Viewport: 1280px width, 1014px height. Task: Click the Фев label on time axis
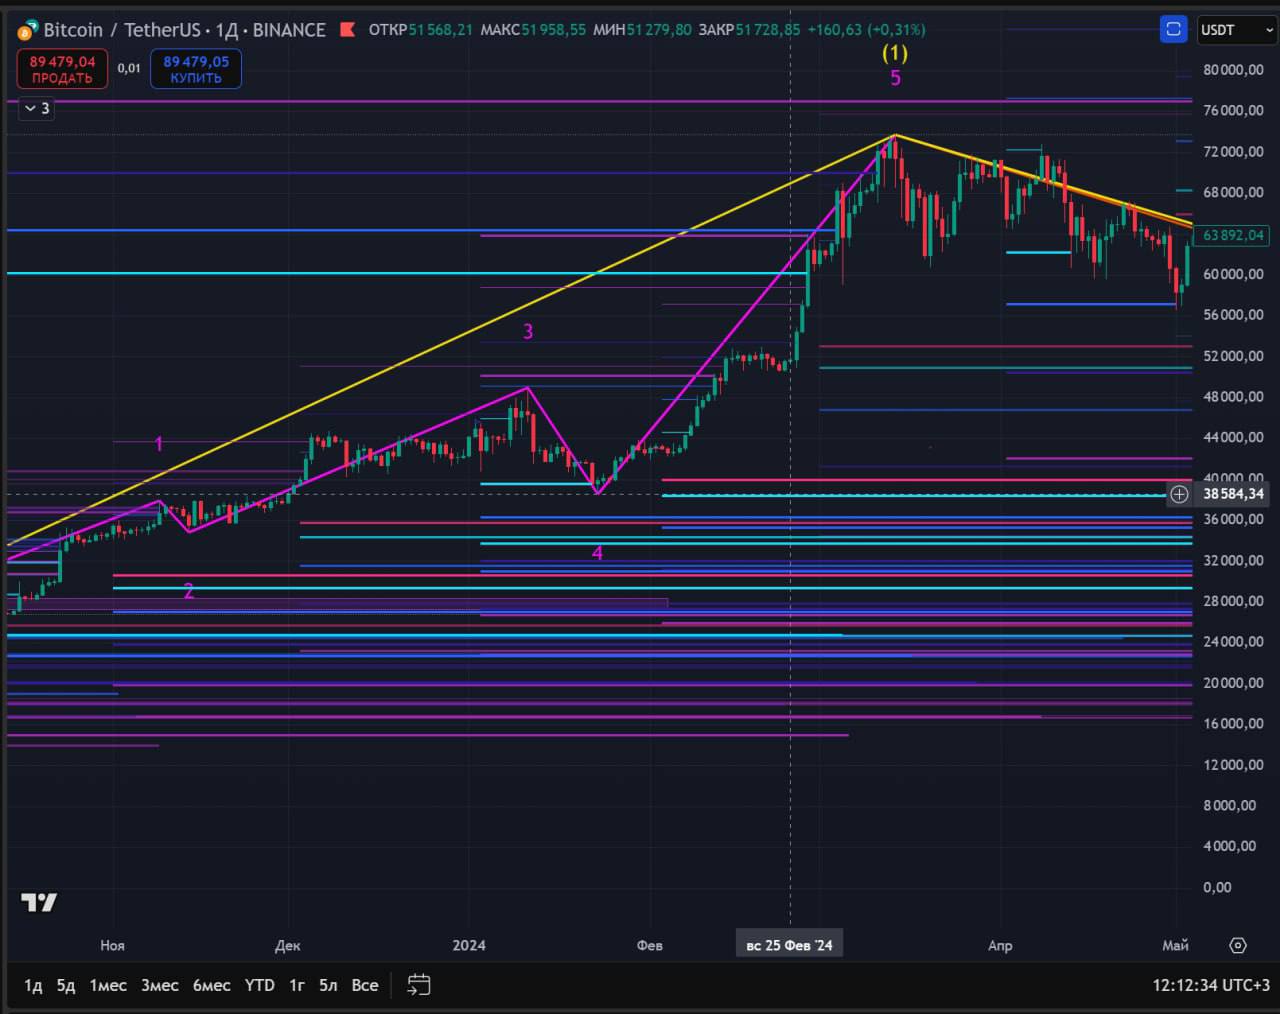pos(650,945)
